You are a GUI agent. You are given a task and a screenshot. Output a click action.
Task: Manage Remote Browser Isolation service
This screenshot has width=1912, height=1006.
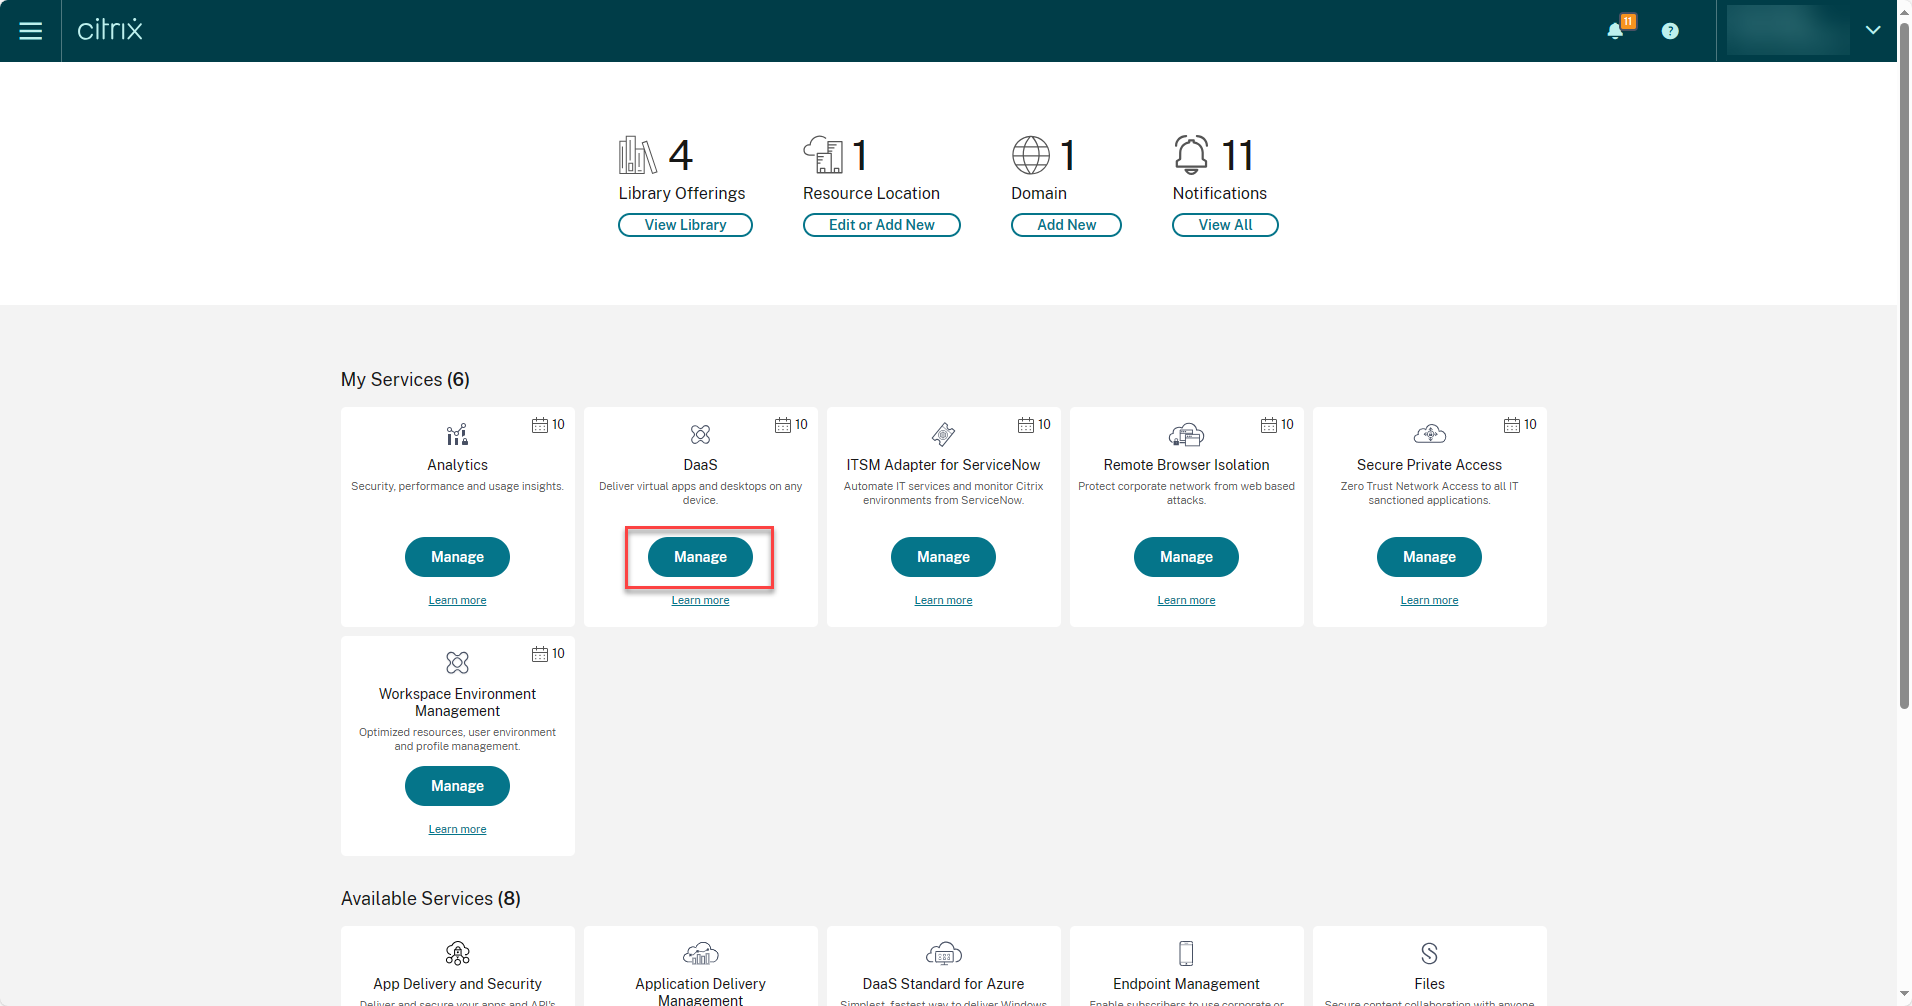(1186, 557)
